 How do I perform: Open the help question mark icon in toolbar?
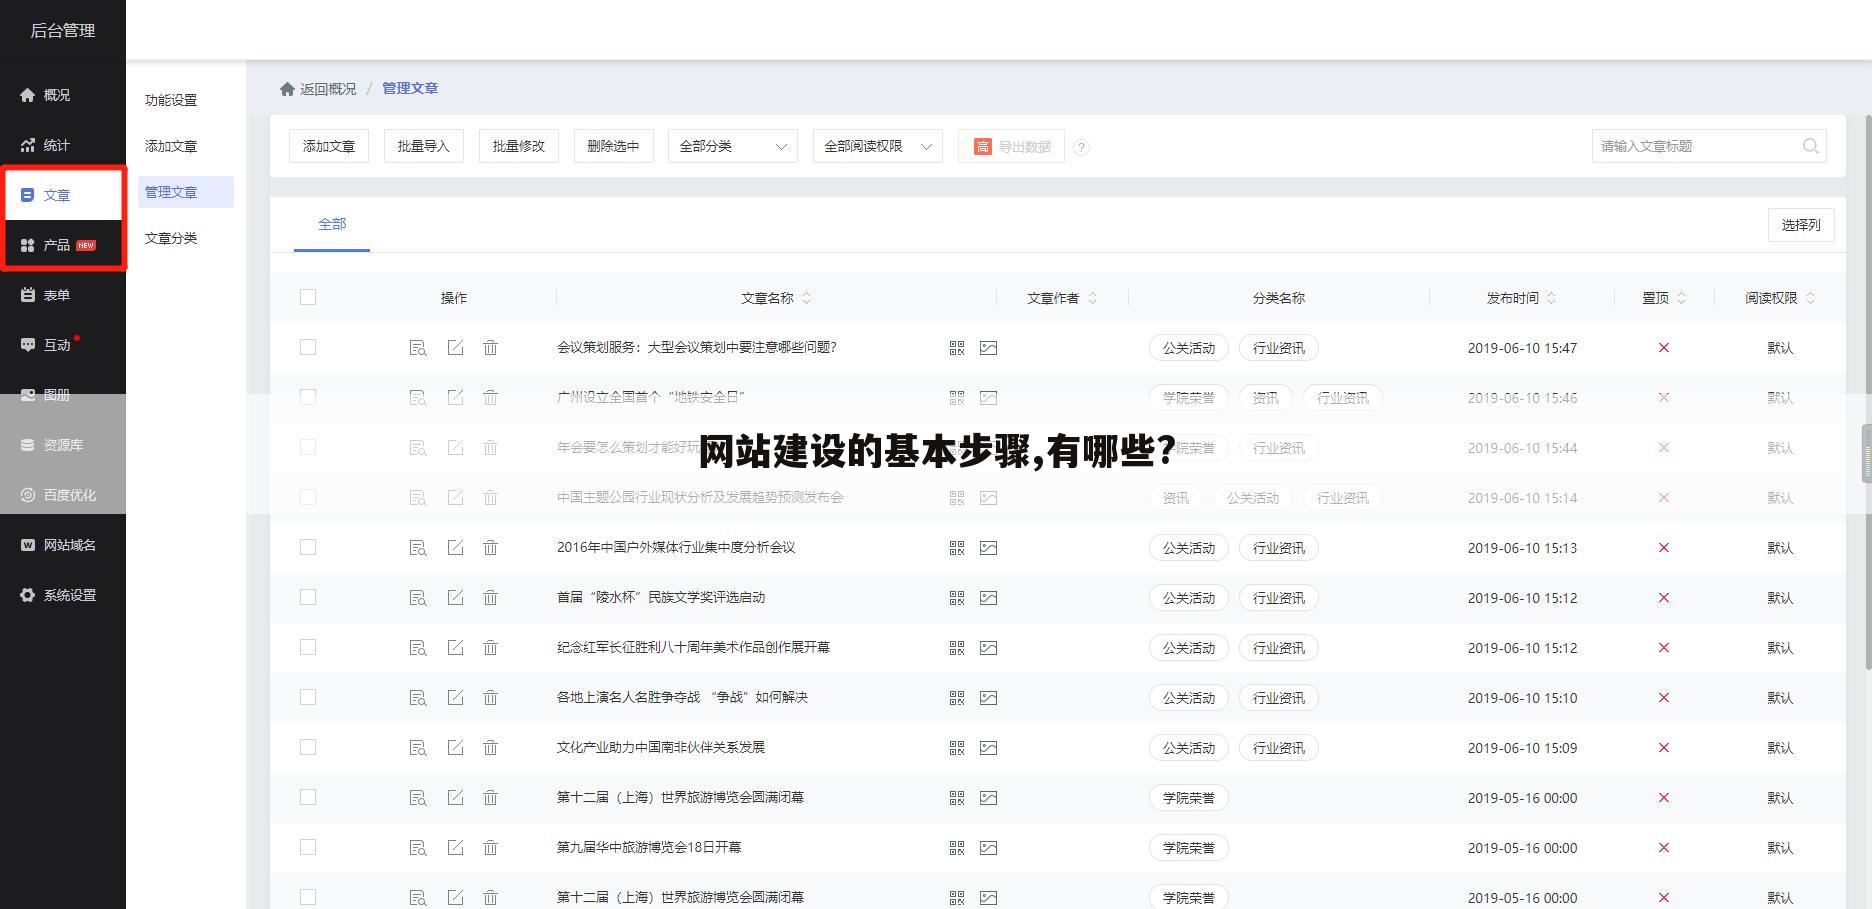click(x=1082, y=147)
